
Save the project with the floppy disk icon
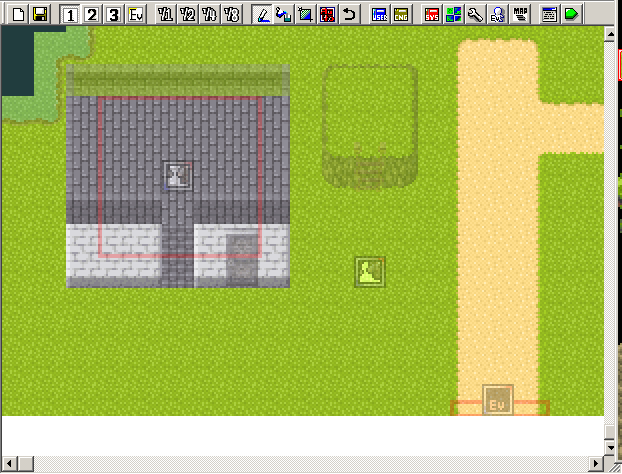(40, 14)
